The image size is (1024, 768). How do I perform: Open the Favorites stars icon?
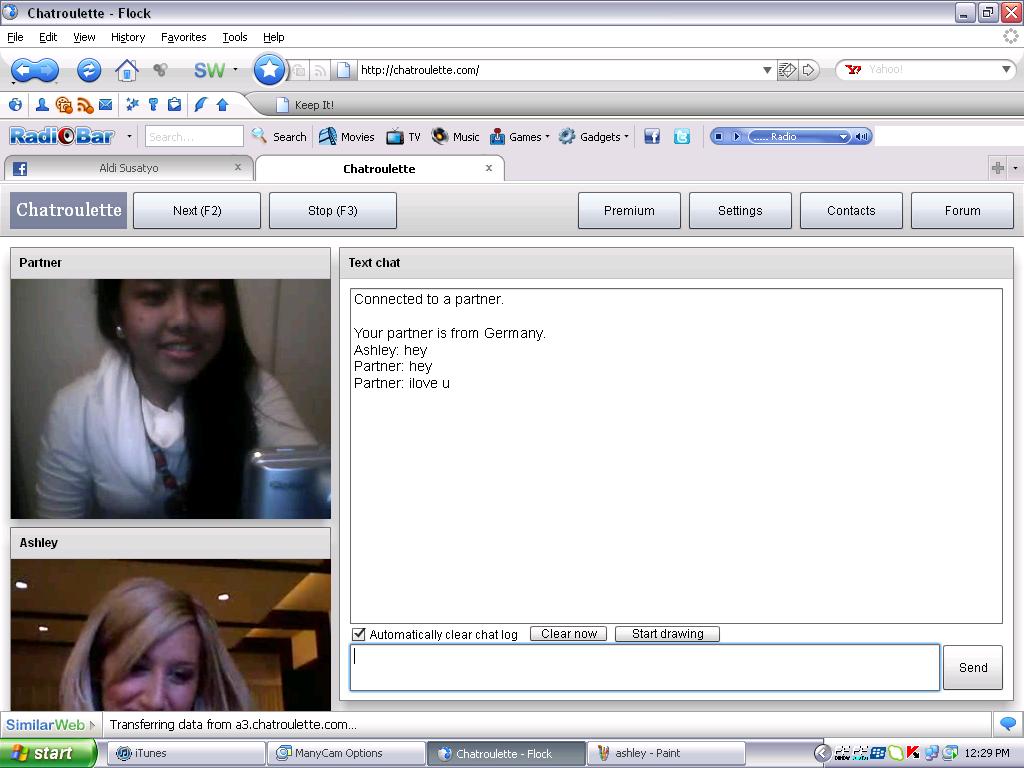(x=133, y=104)
